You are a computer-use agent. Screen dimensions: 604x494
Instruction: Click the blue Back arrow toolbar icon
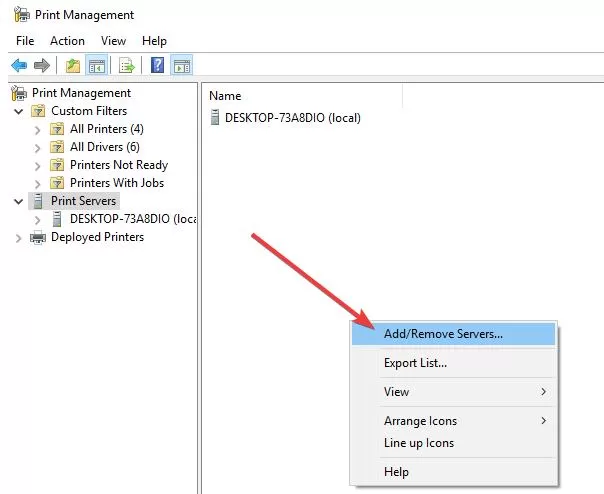pos(19,66)
